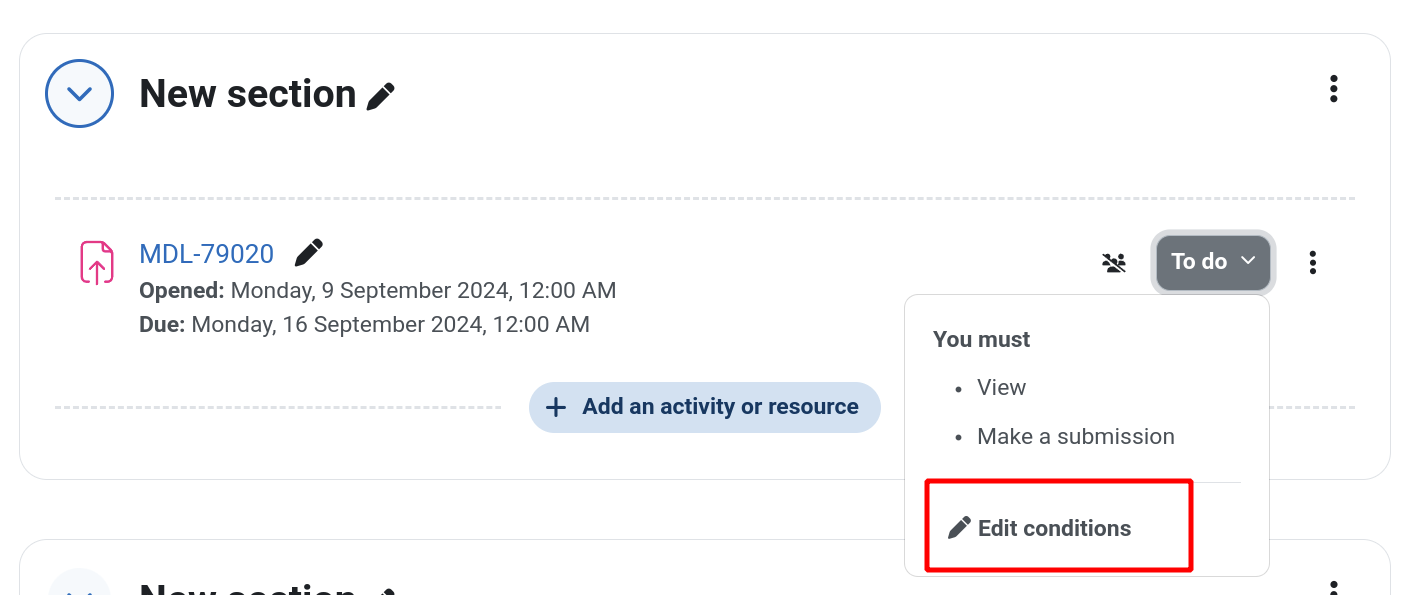The image size is (1408, 595).
Task: Click the group mode icon
Action: [1114, 263]
